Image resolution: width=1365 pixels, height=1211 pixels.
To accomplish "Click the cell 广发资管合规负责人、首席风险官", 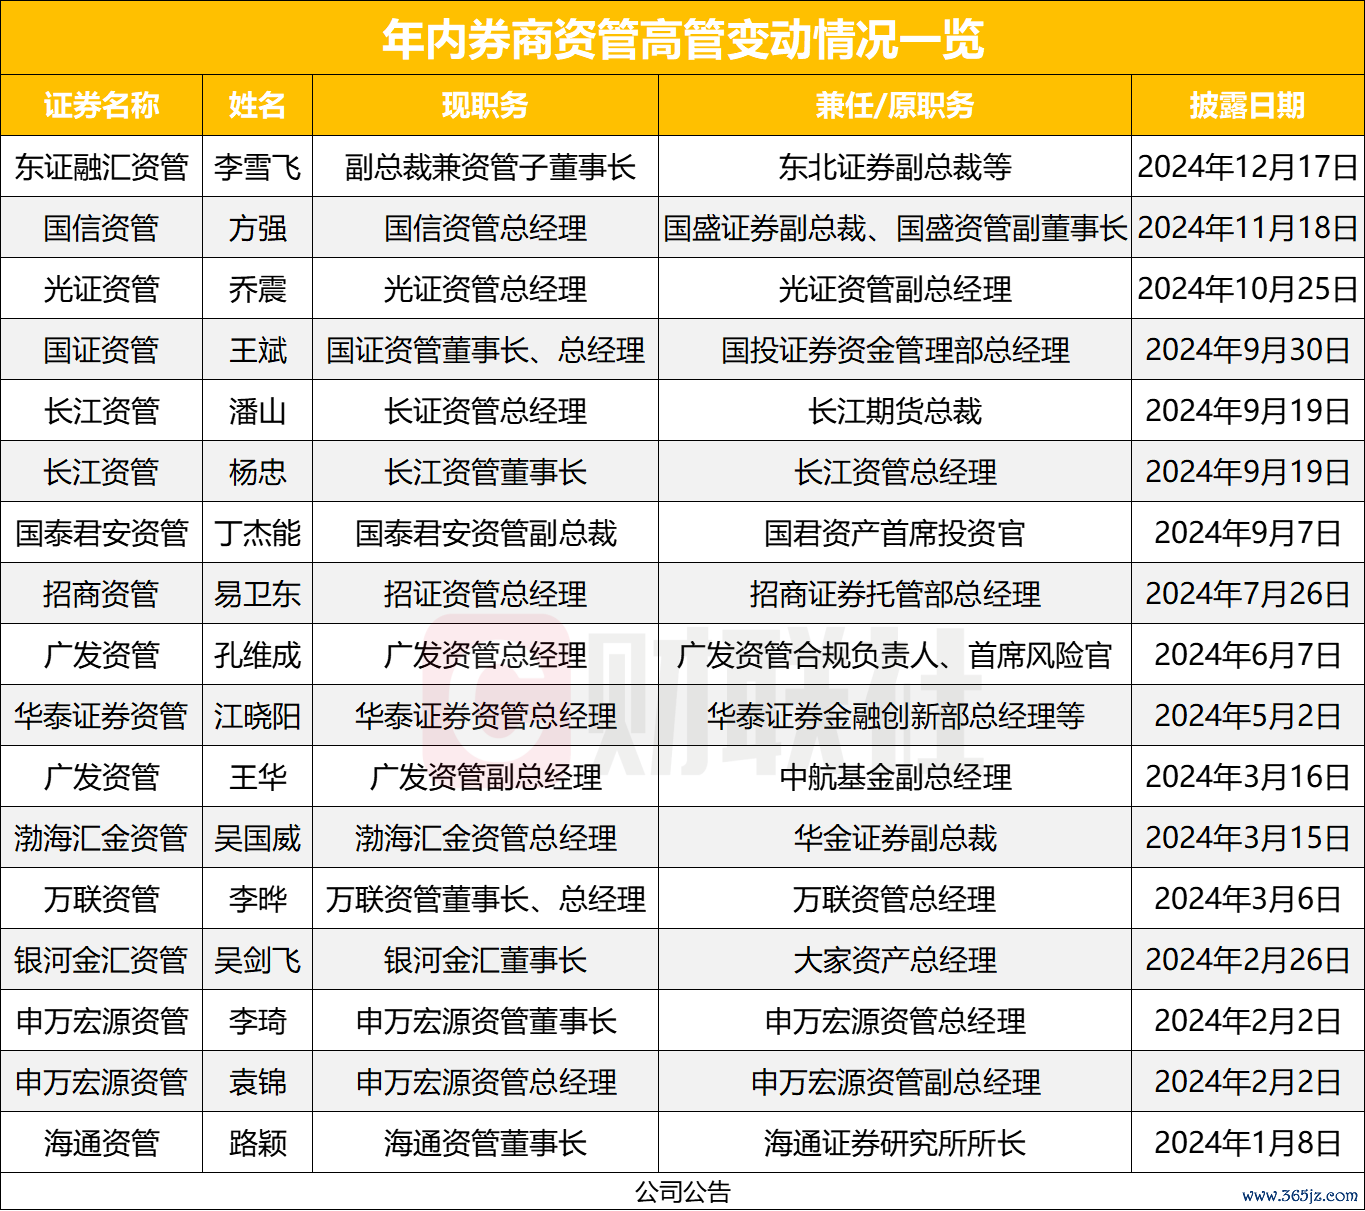I will tap(895, 655).
